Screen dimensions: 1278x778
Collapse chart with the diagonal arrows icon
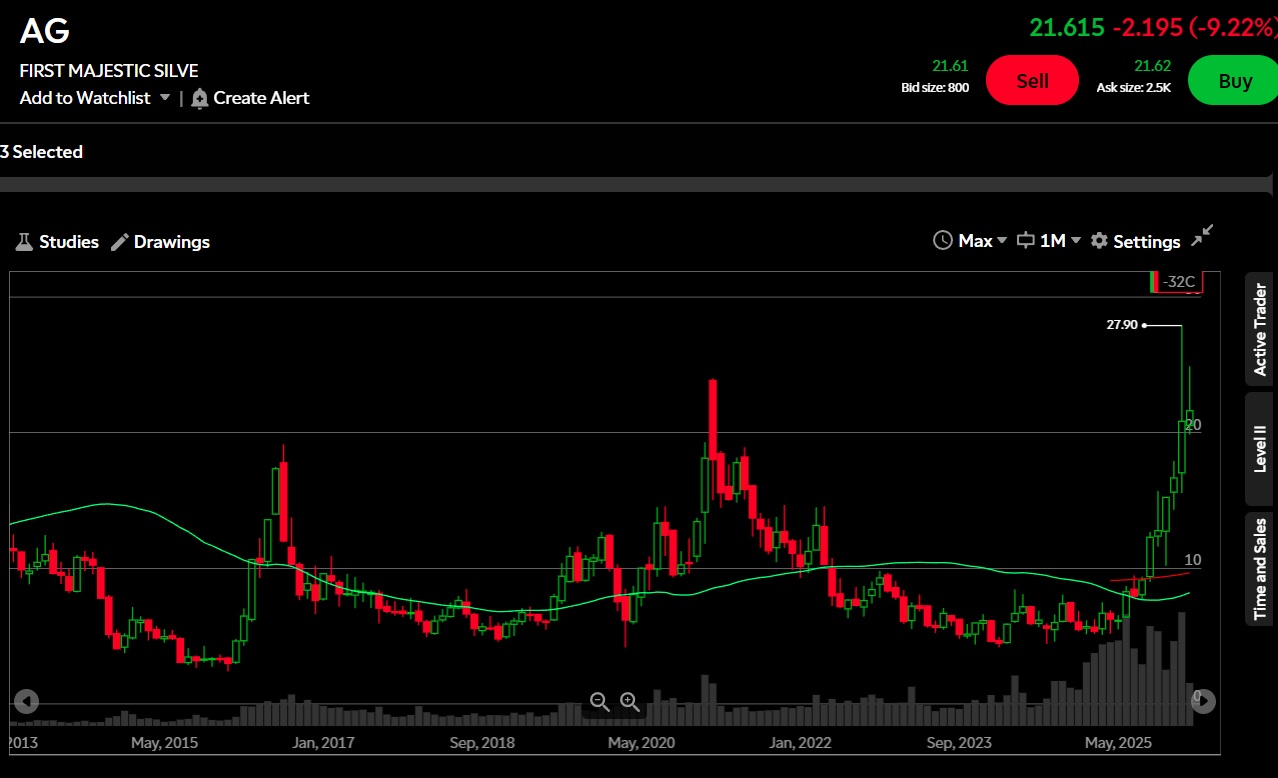coord(1203,234)
